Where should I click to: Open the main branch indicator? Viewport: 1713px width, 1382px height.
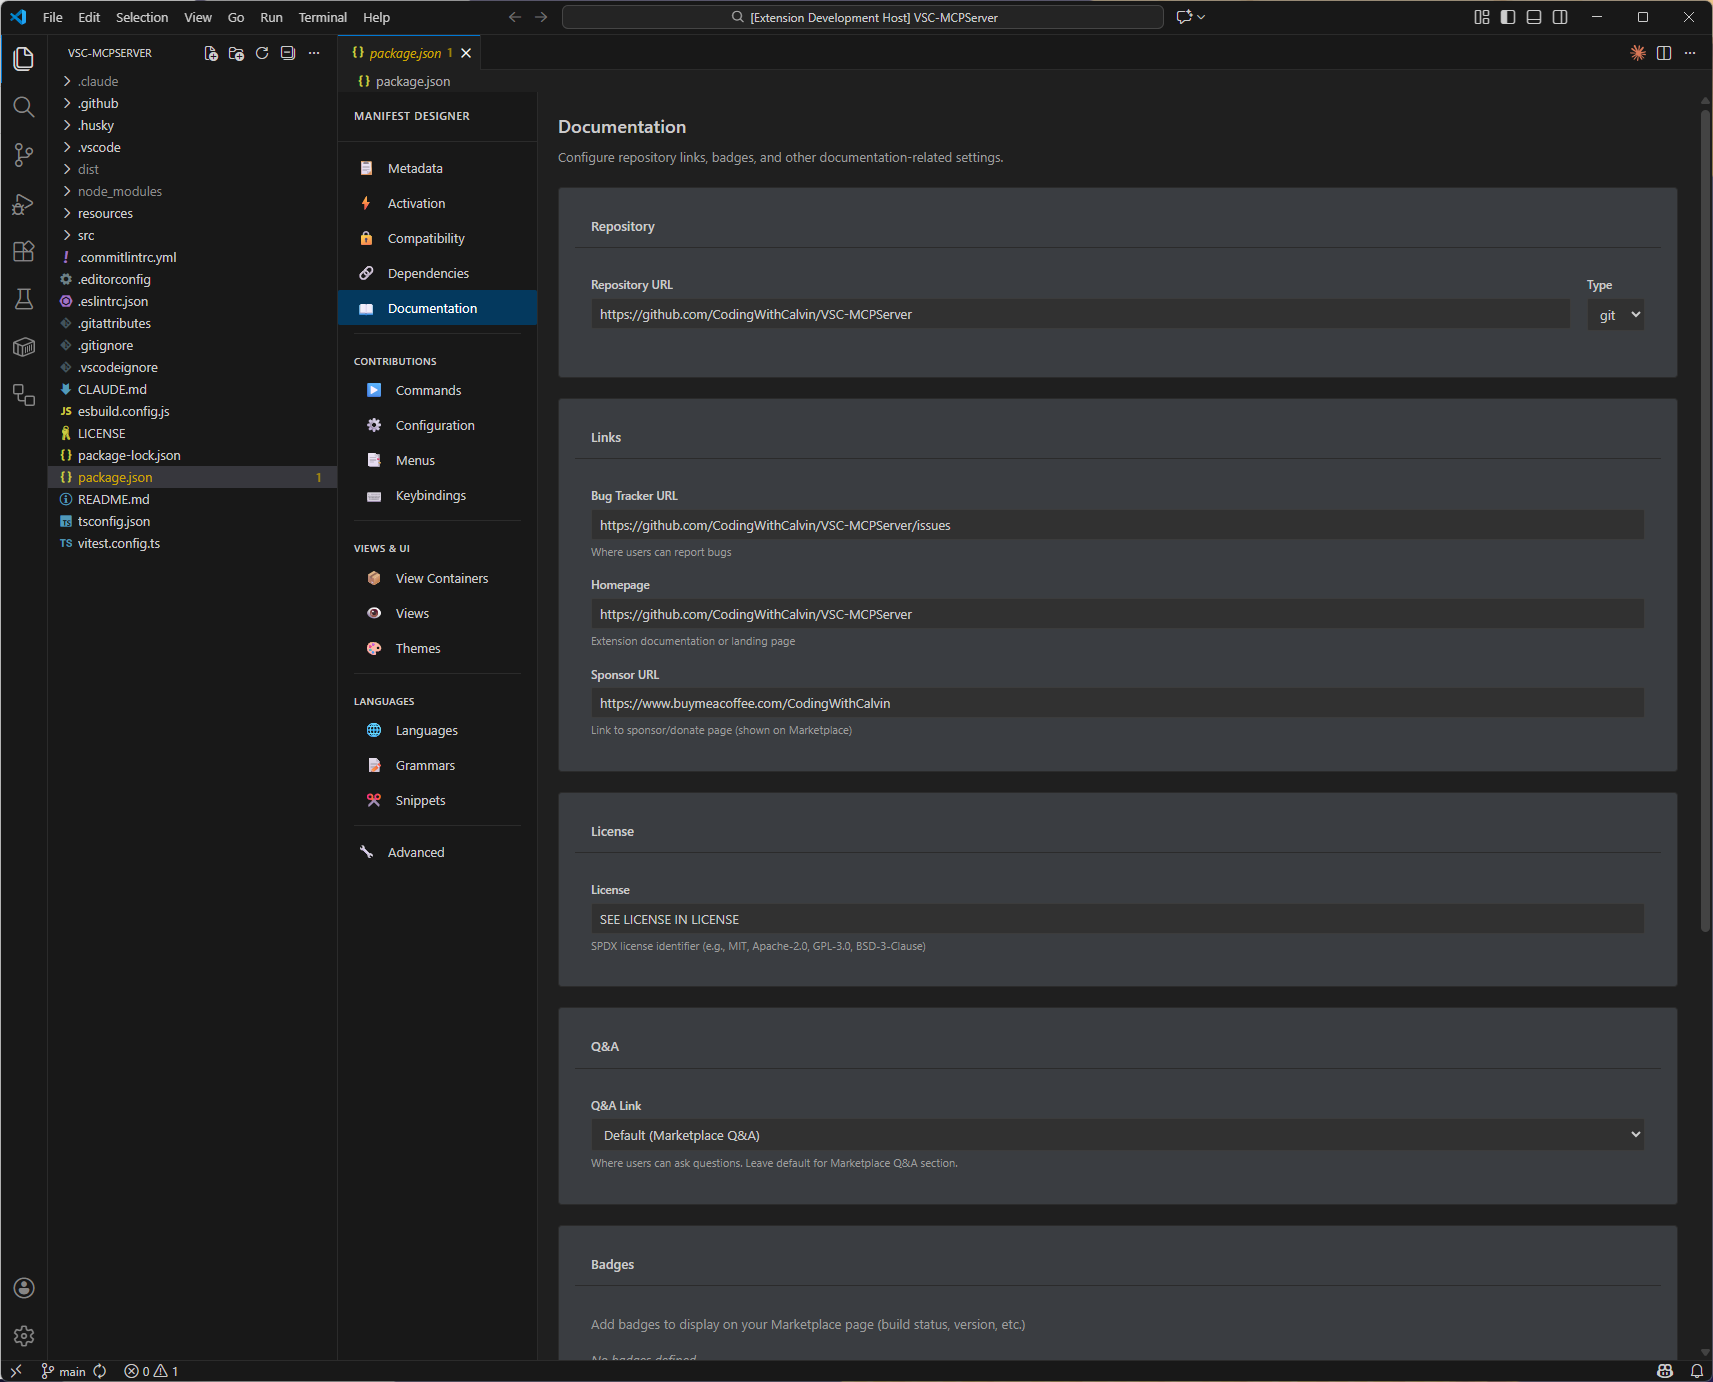coord(64,1371)
